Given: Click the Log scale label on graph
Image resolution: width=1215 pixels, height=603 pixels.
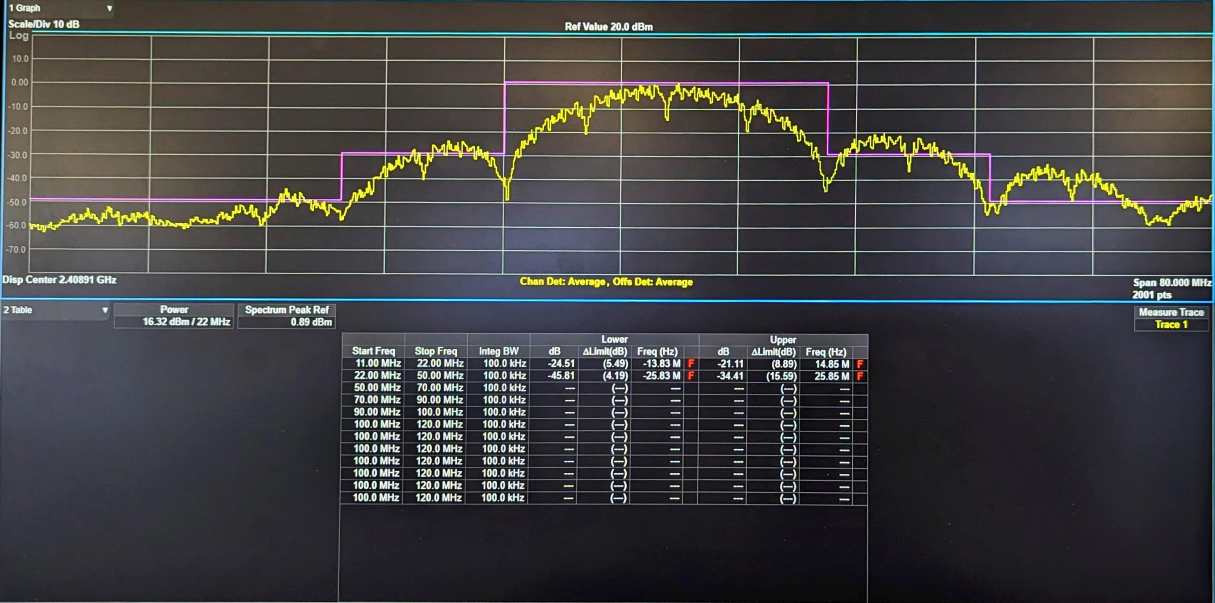Looking at the screenshot, I should tap(19, 36).
